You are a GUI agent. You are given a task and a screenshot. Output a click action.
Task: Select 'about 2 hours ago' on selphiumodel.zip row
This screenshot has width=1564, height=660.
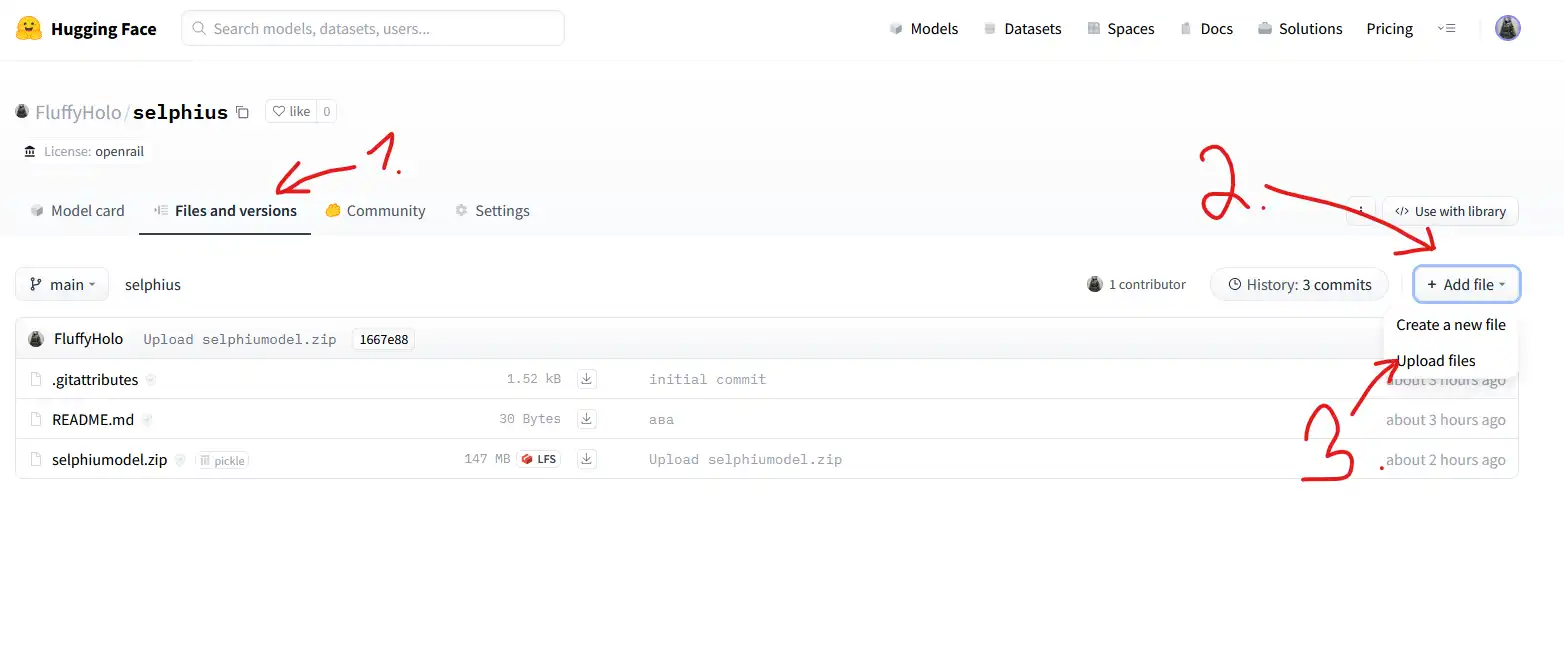tap(1445, 460)
